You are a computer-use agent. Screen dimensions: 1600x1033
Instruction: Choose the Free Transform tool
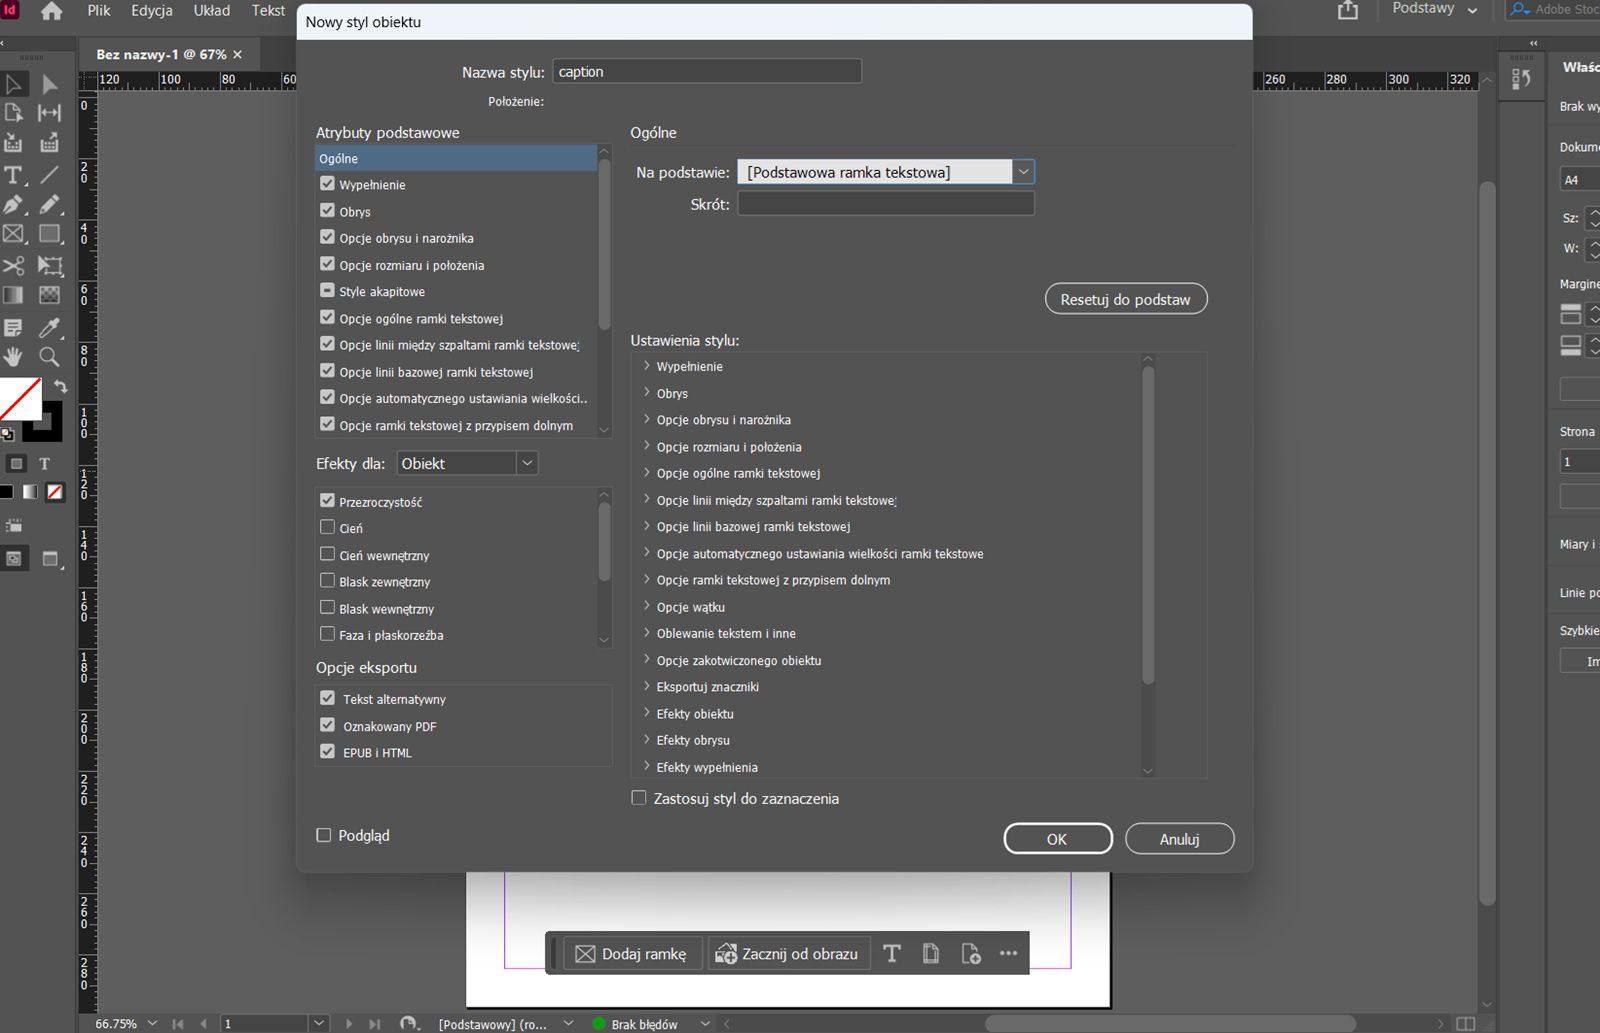tap(49, 265)
